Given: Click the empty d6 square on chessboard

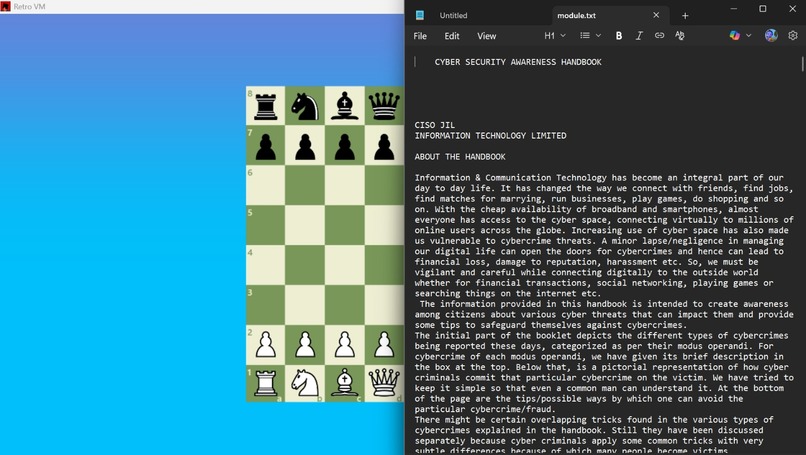Looking at the screenshot, I should coord(384,185).
